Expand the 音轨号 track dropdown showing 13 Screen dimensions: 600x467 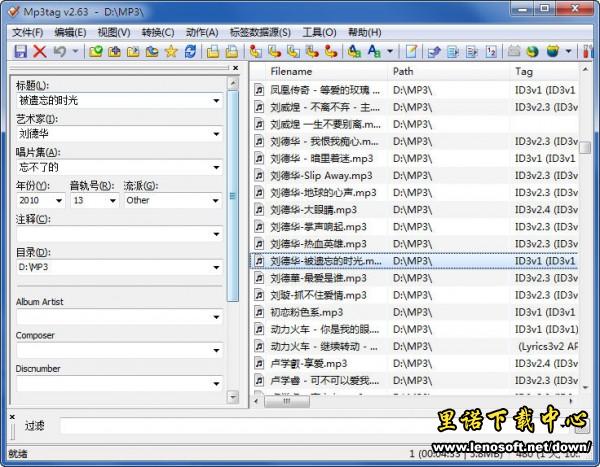113,201
